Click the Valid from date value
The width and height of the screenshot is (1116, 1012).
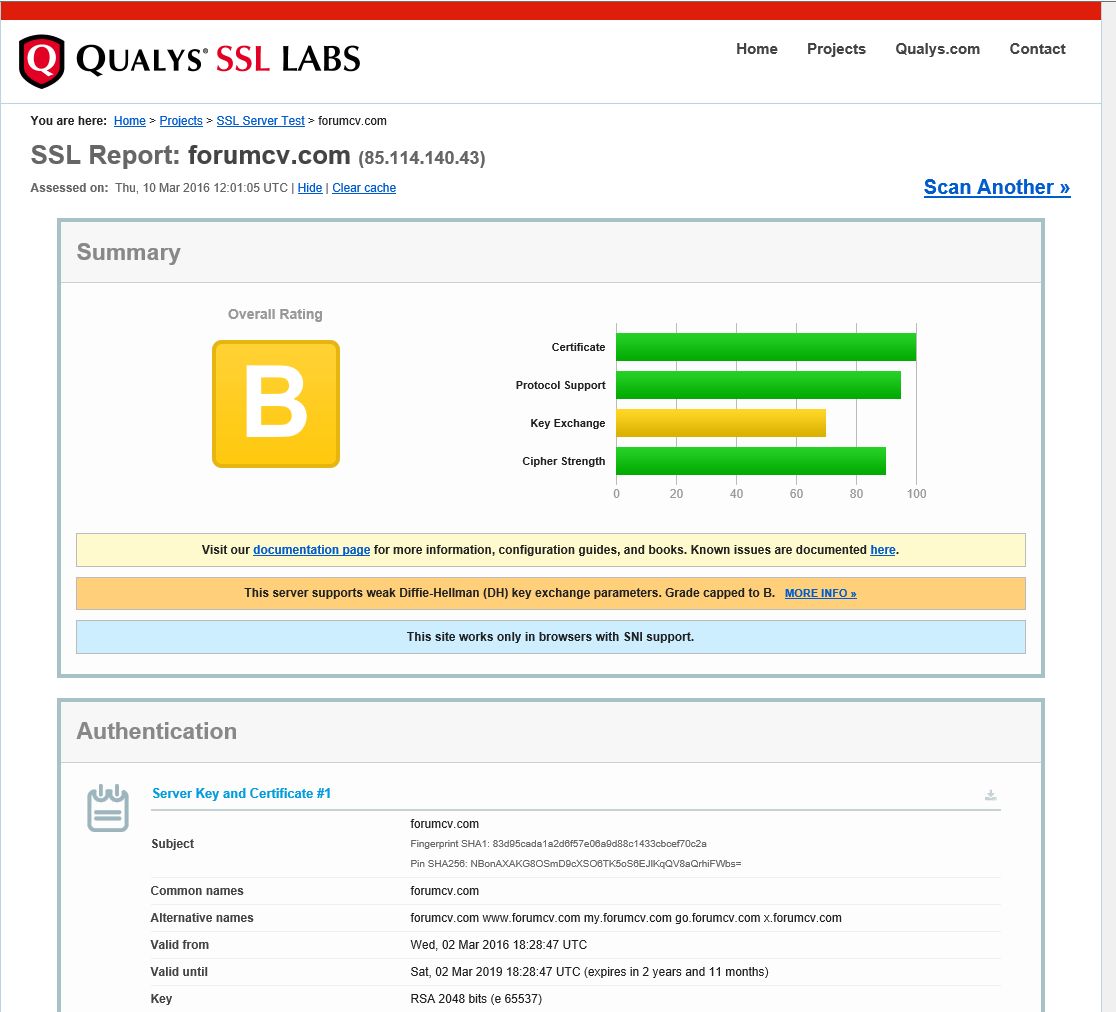point(498,945)
